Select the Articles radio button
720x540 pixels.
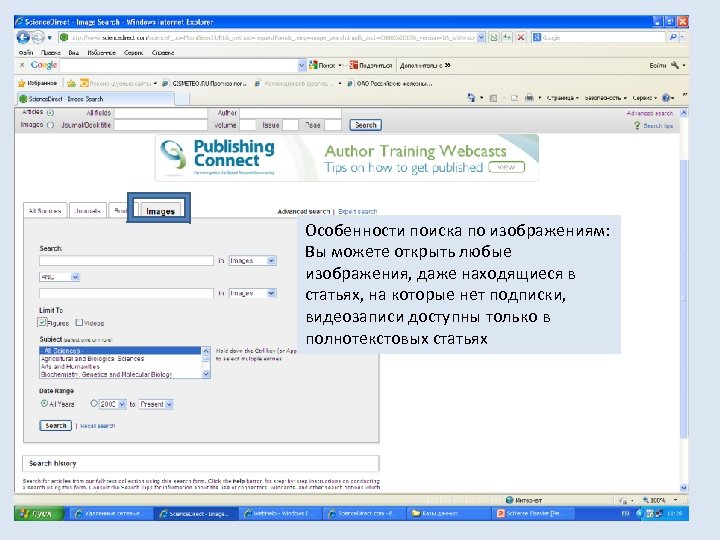50,112
